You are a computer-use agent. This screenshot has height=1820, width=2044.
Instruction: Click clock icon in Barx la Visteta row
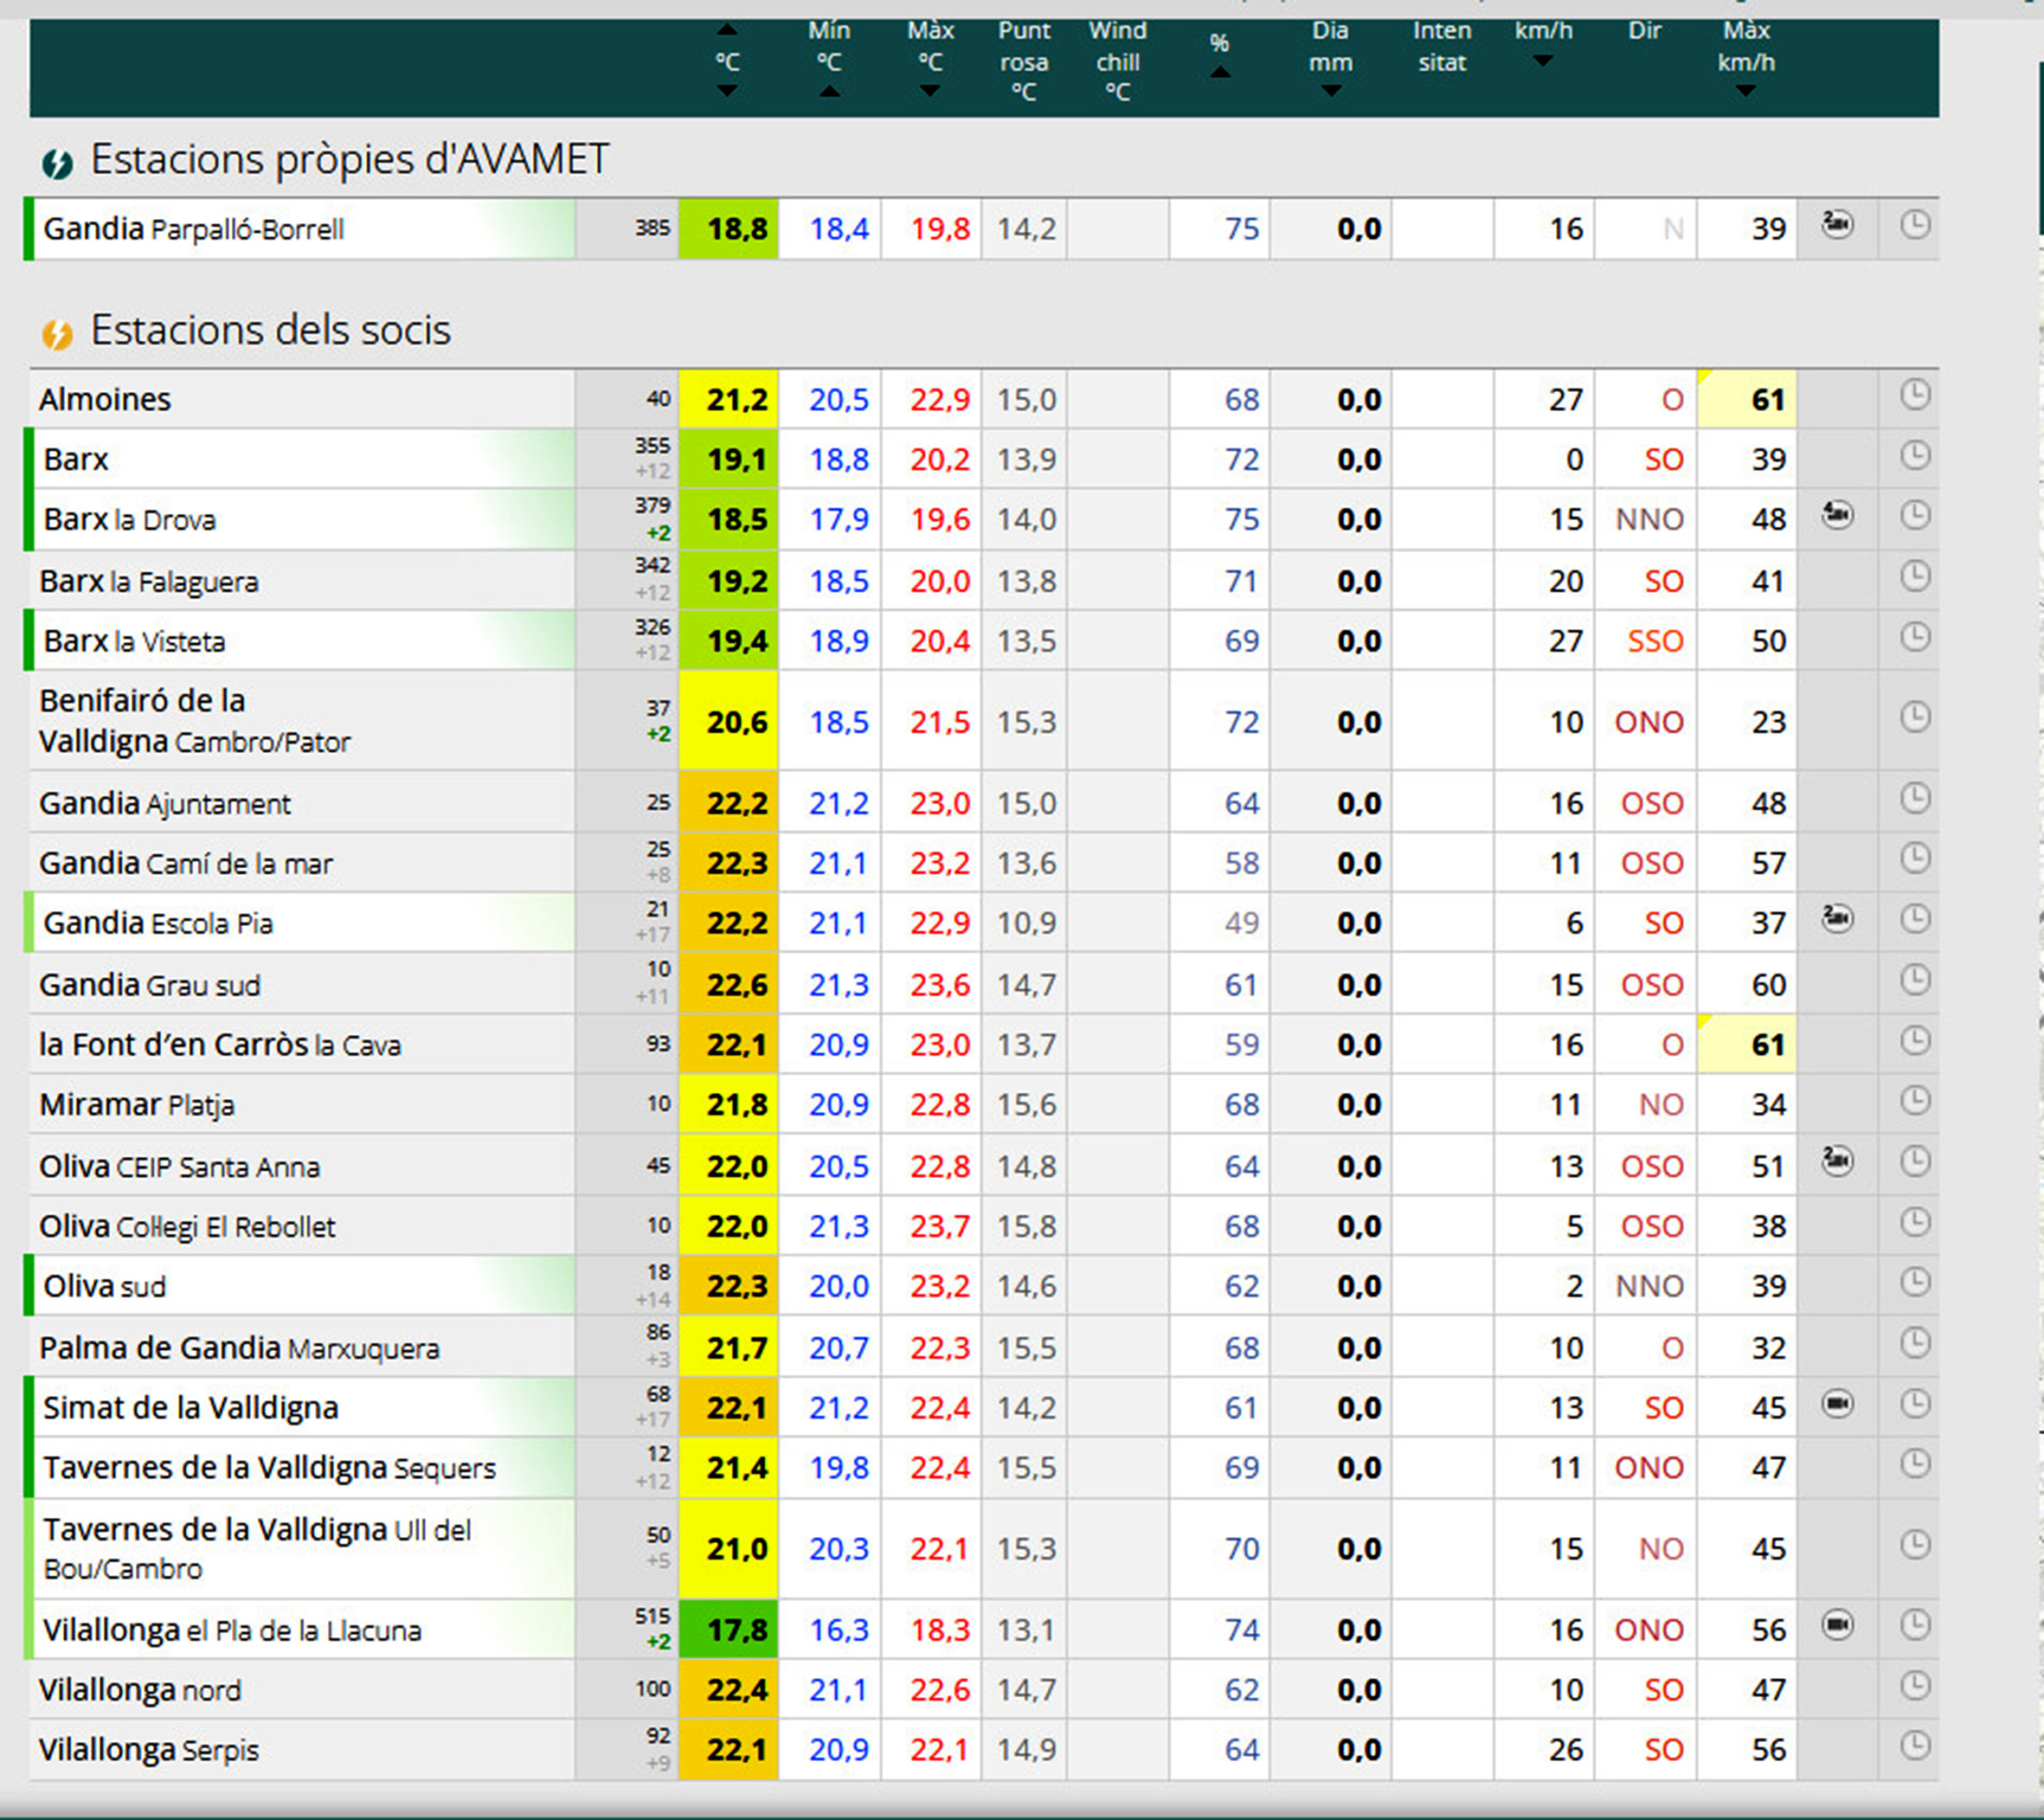pyautogui.click(x=1914, y=637)
